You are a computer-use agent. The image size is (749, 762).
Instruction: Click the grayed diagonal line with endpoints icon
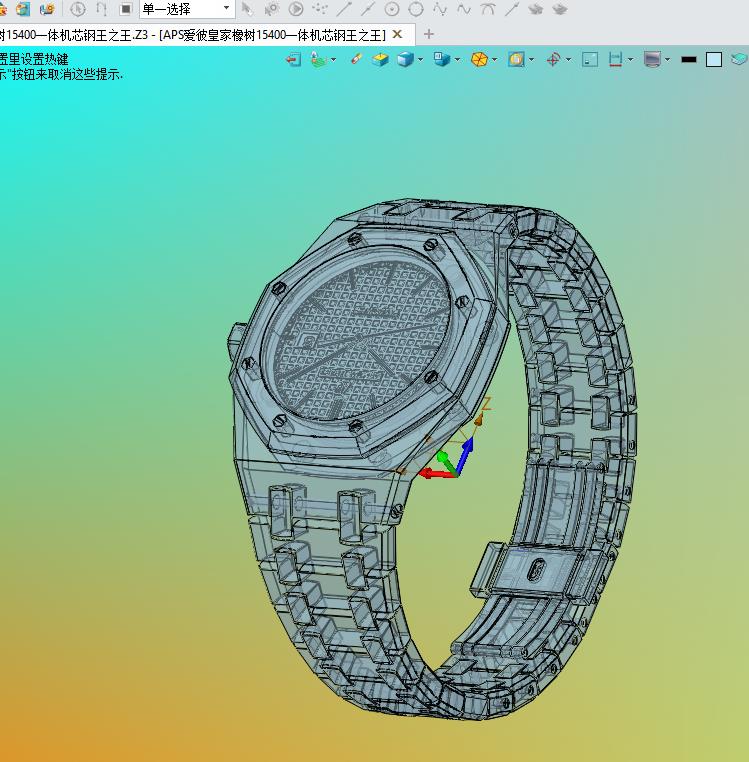click(512, 9)
